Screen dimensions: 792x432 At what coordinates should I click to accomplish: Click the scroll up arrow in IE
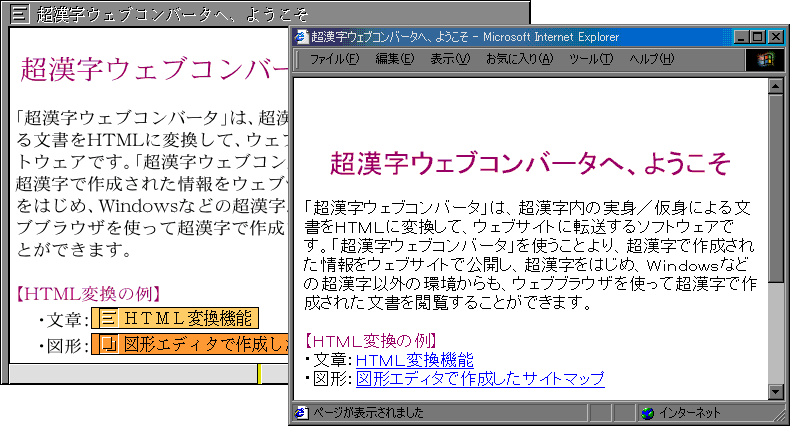tap(775, 86)
